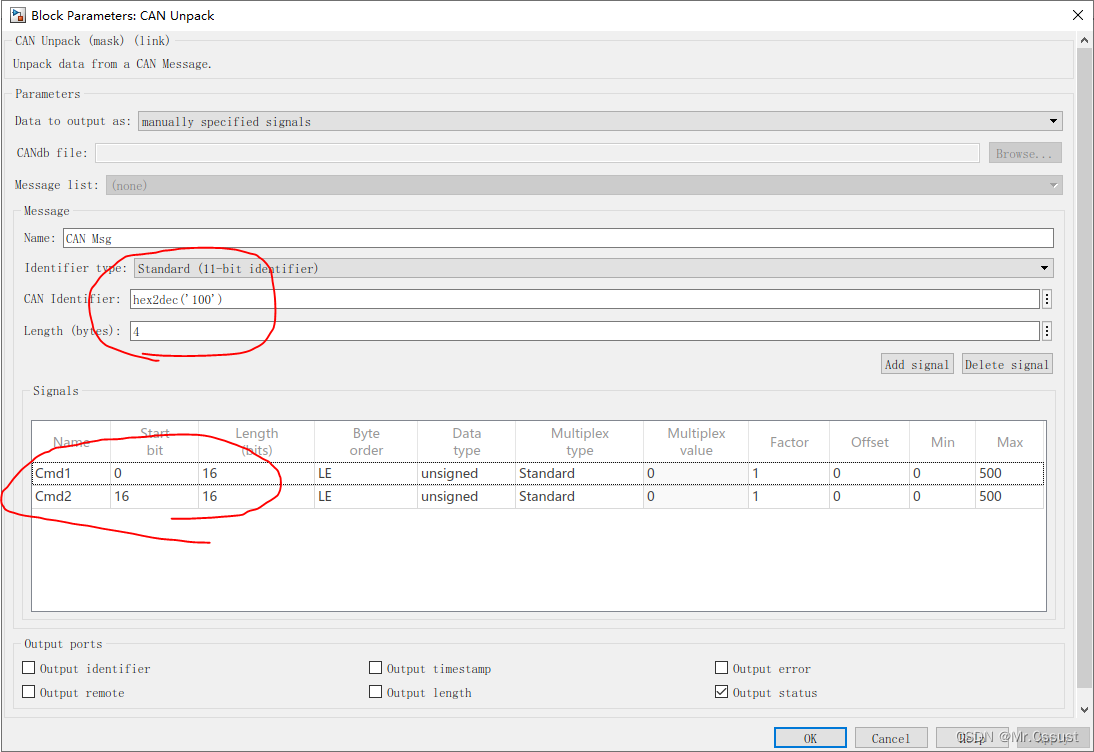Enable the Output error checkbox
The height and width of the screenshot is (752, 1094).
coord(721,668)
